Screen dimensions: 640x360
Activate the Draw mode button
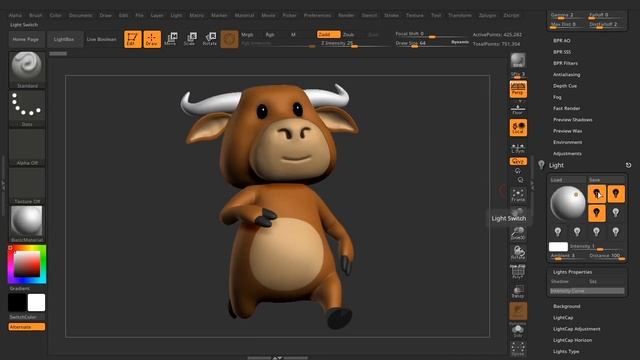(152, 39)
